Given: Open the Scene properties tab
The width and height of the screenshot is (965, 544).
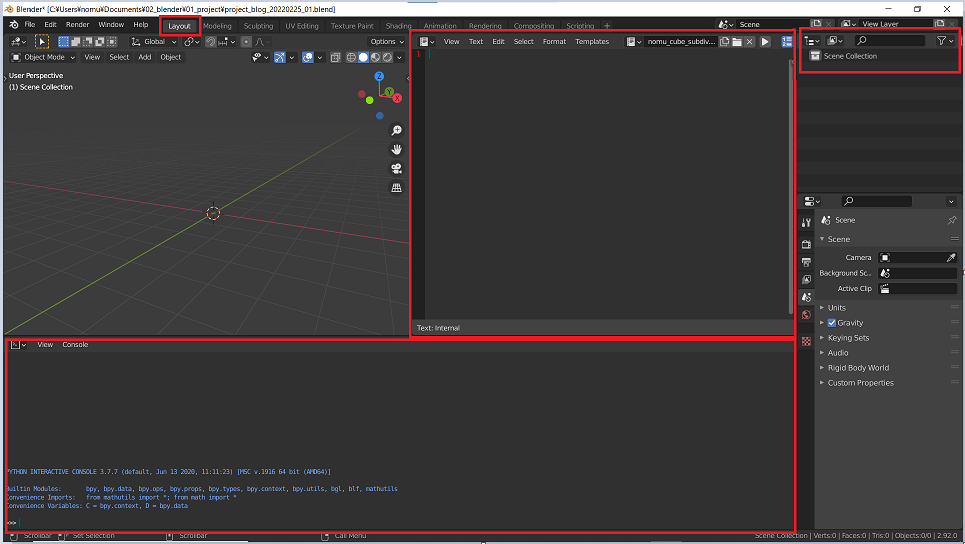Looking at the screenshot, I should [x=806, y=297].
